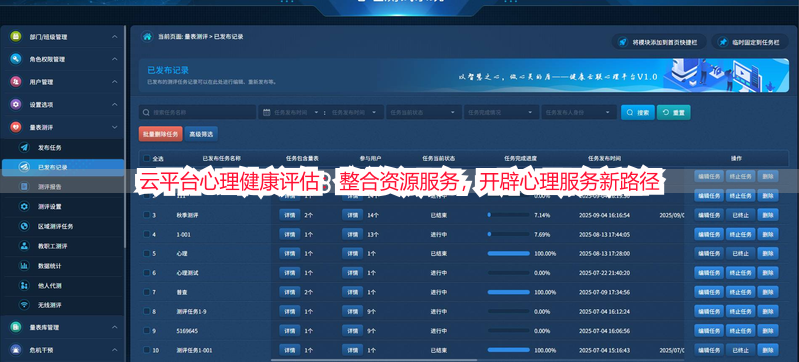This screenshot has width=799, height=362.
Task: Tick checkbox for row 3 秋季测评
Action: [x=147, y=215]
